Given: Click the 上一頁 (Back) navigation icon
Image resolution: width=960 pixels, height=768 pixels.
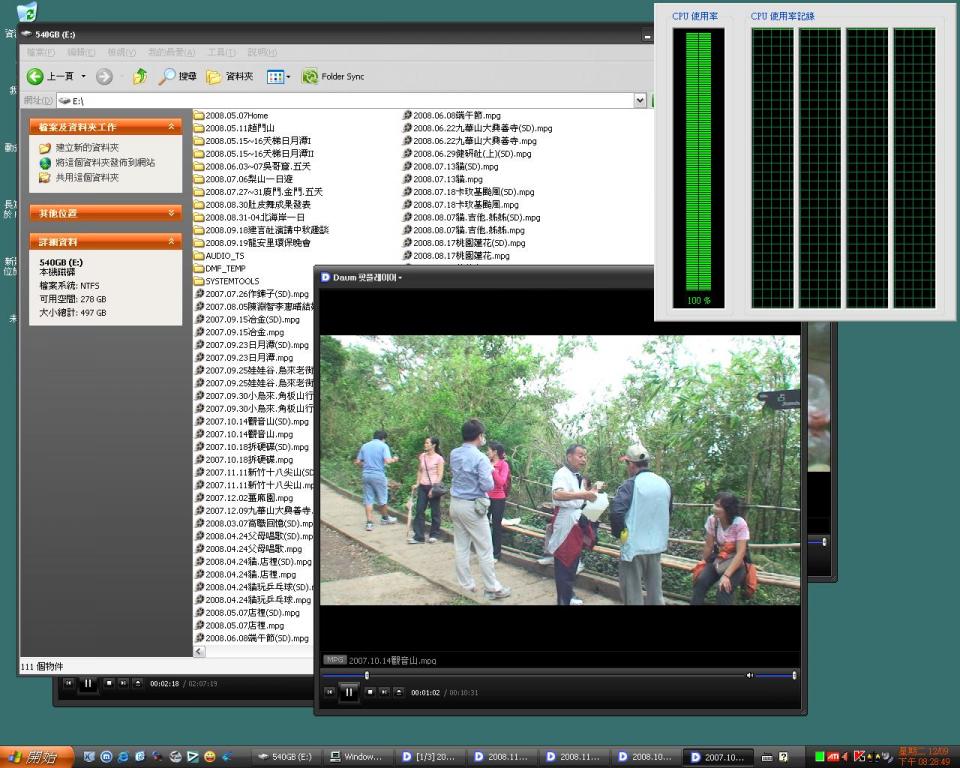Looking at the screenshot, I should 35,76.
